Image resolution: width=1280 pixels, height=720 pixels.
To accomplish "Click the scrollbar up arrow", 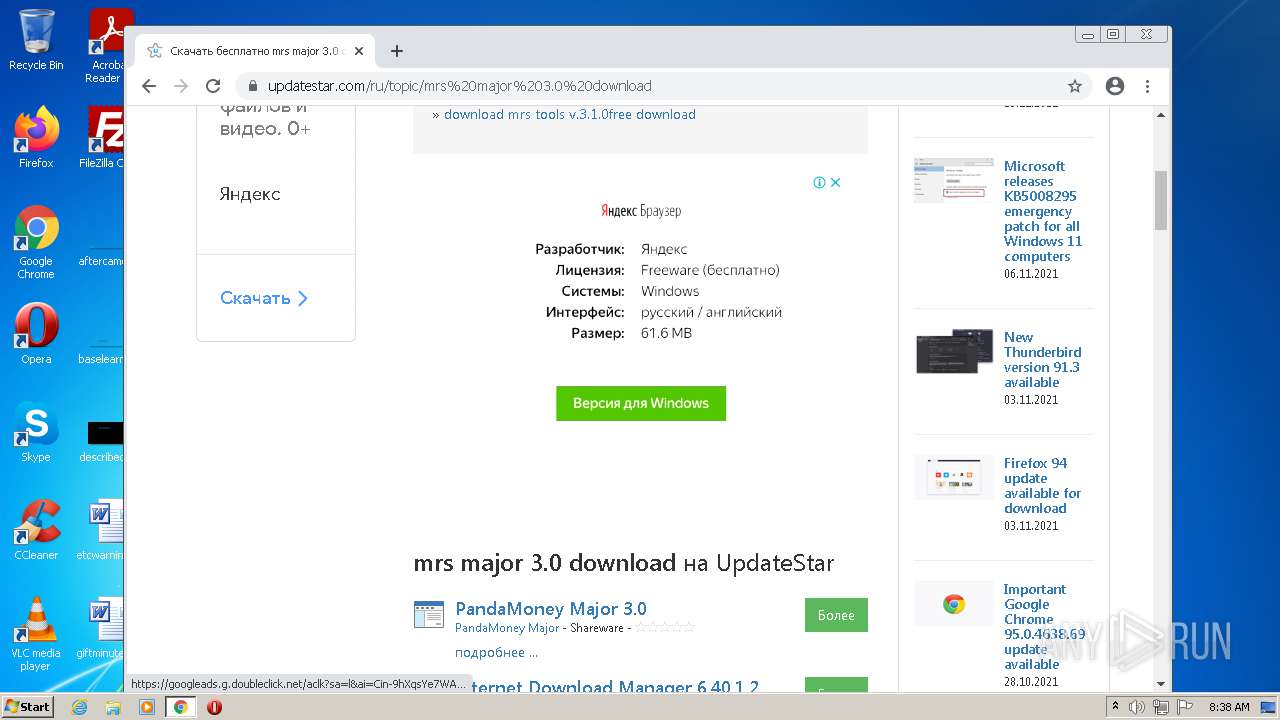I will [1161, 113].
